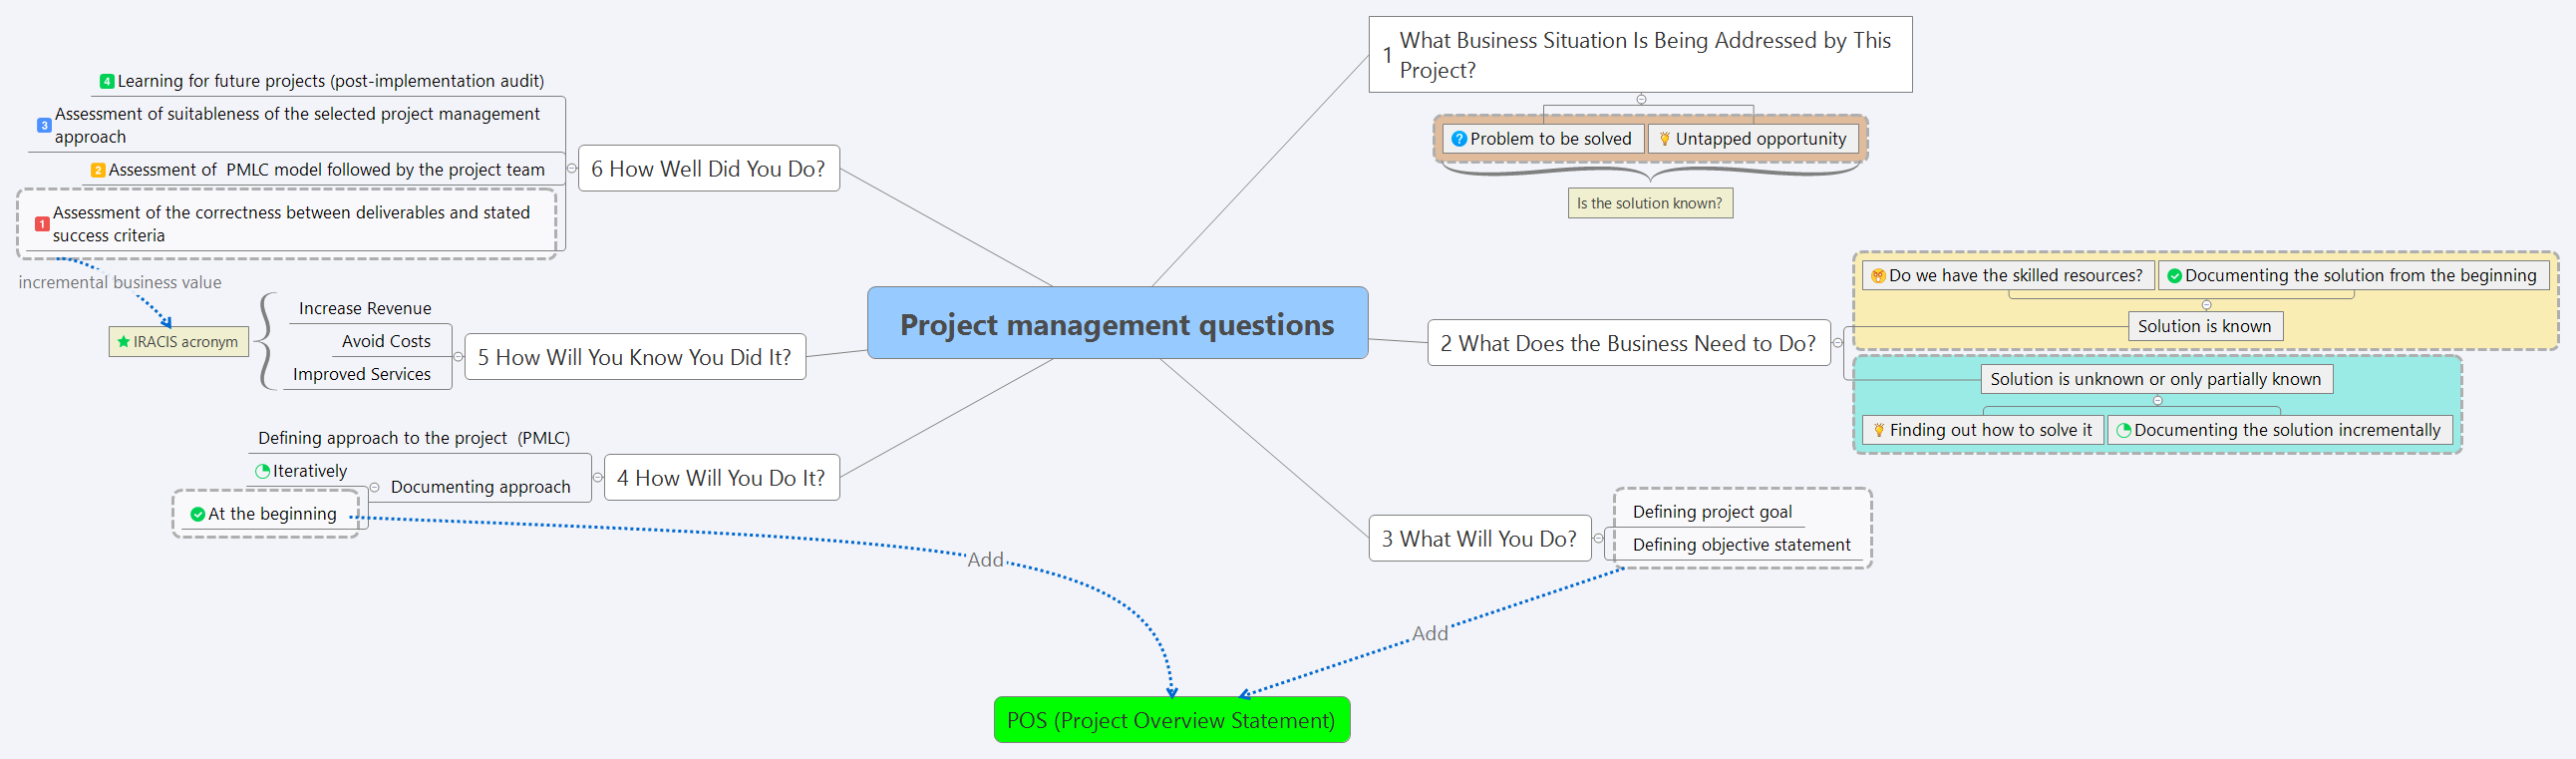Click green check icon on Documenting from the beginning
2576x759 pixels.
pos(2174,276)
